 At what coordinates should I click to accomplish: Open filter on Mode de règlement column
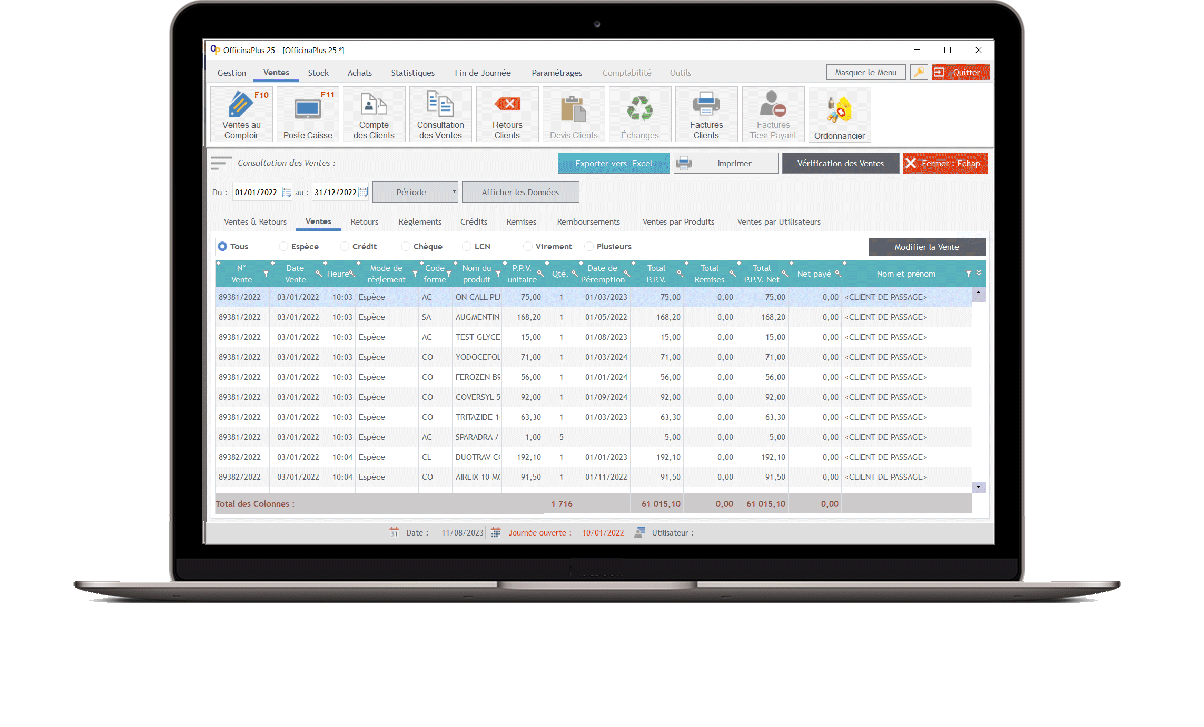[x=414, y=273]
